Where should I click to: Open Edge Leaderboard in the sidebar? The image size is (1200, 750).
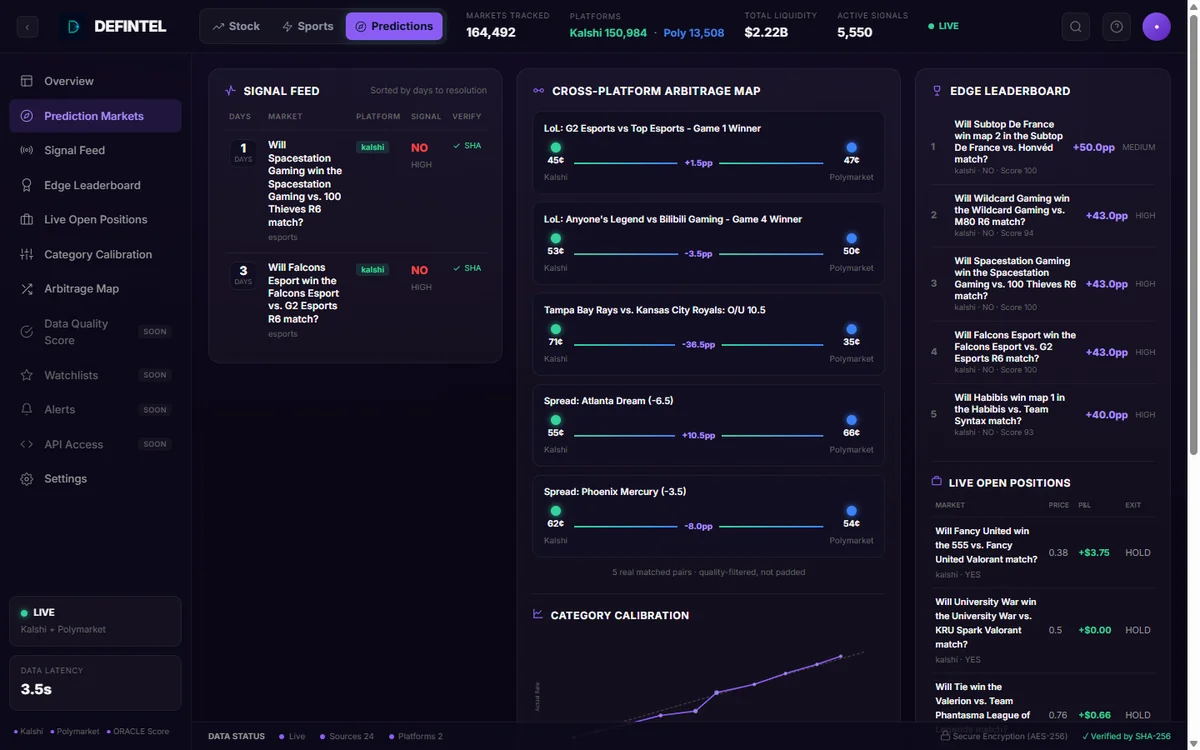[x=95, y=185]
